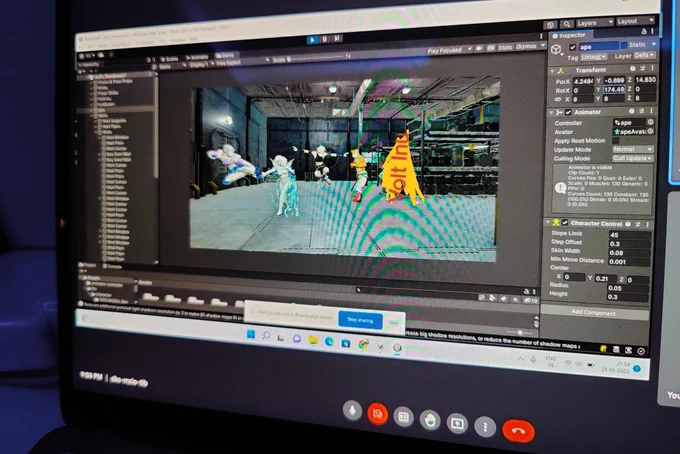Open the Play Focused dropdown
The width and height of the screenshot is (680, 454).
point(449,50)
